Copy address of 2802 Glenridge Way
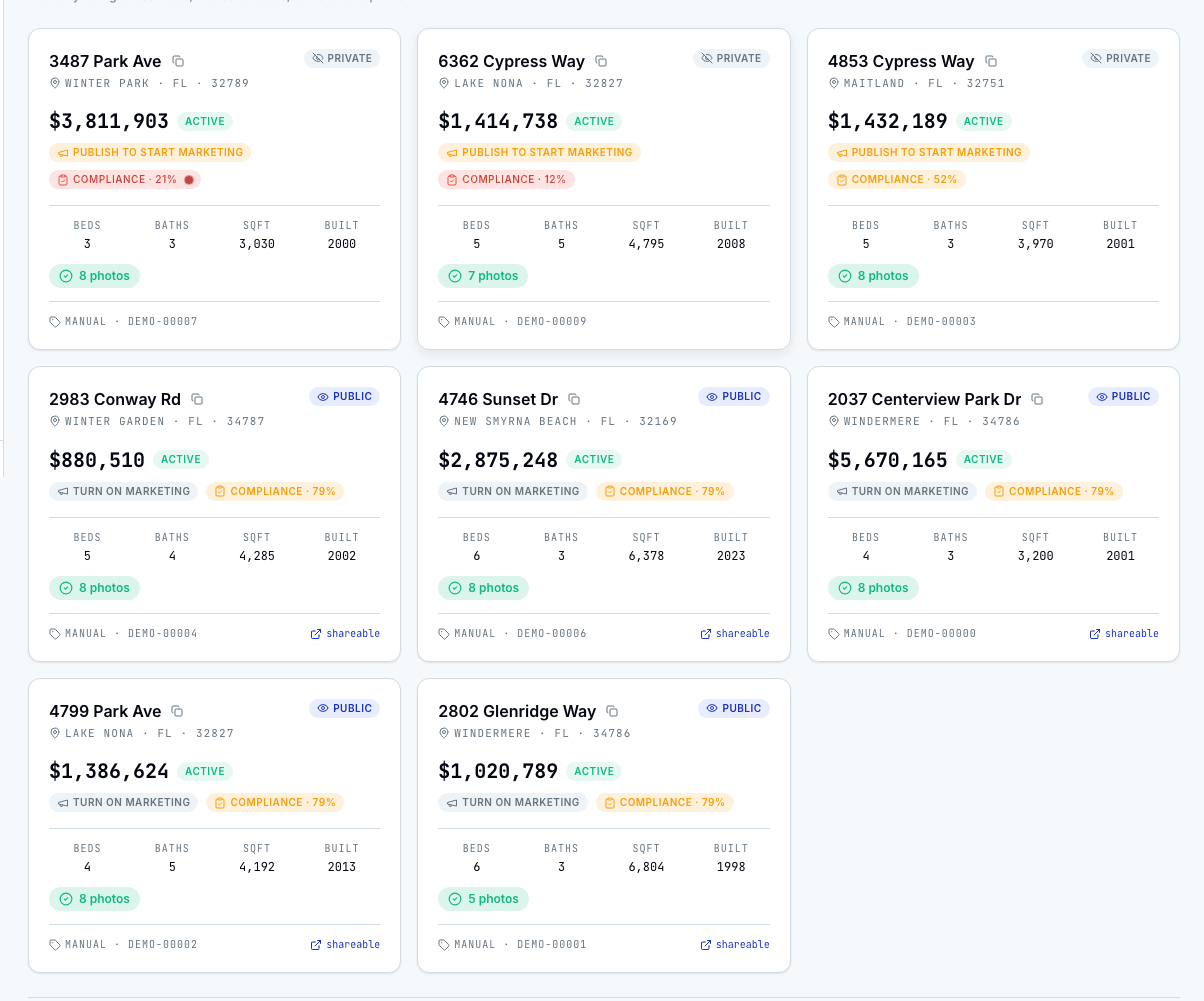 (612, 711)
